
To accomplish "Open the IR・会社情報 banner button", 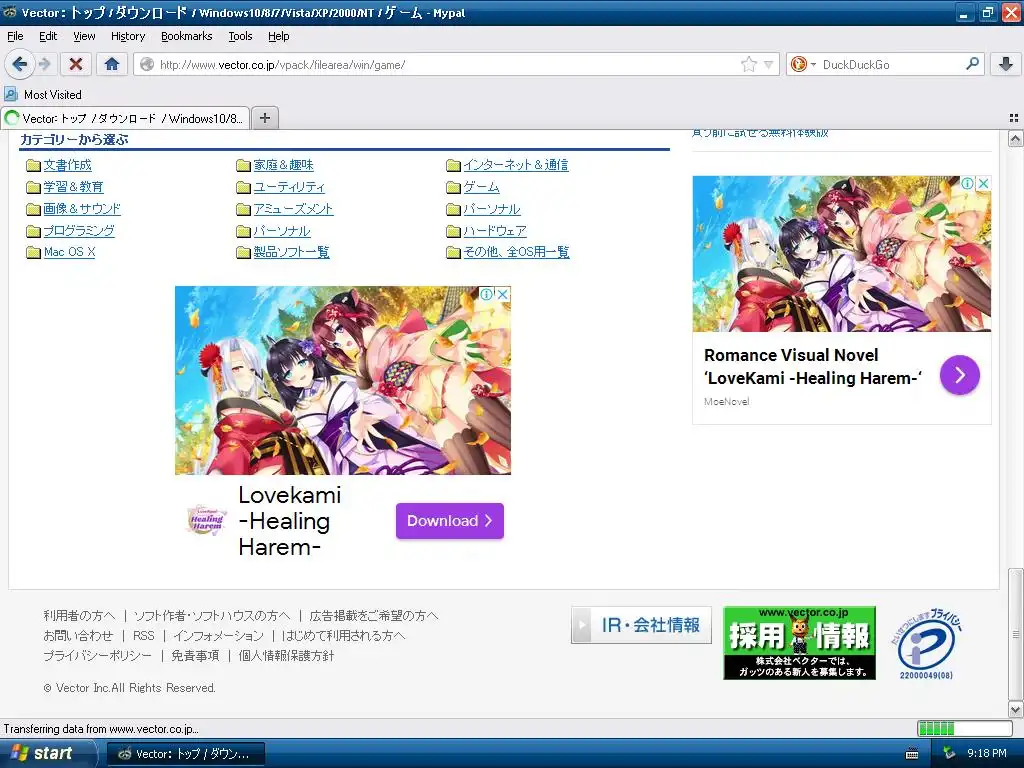I will pos(641,625).
